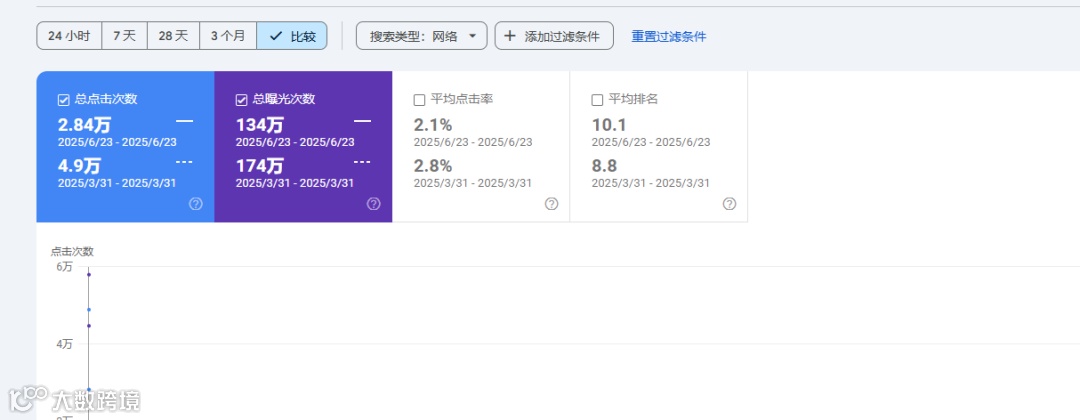Screen dimensions: 1080x420
Task: Open help for 总点击次数 card
Action: pos(196,204)
